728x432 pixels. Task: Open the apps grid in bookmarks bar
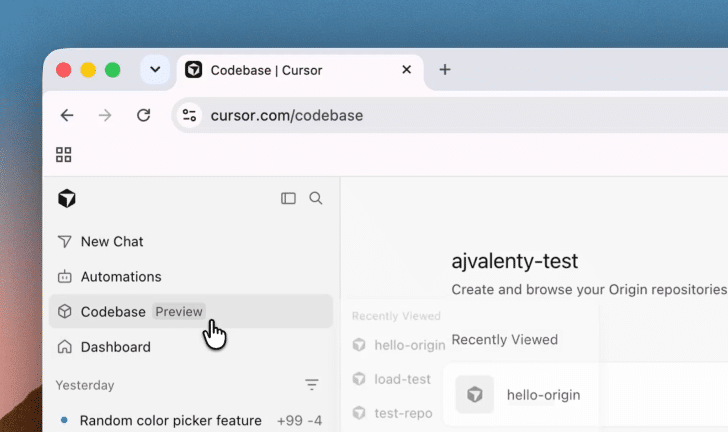coord(64,155)
